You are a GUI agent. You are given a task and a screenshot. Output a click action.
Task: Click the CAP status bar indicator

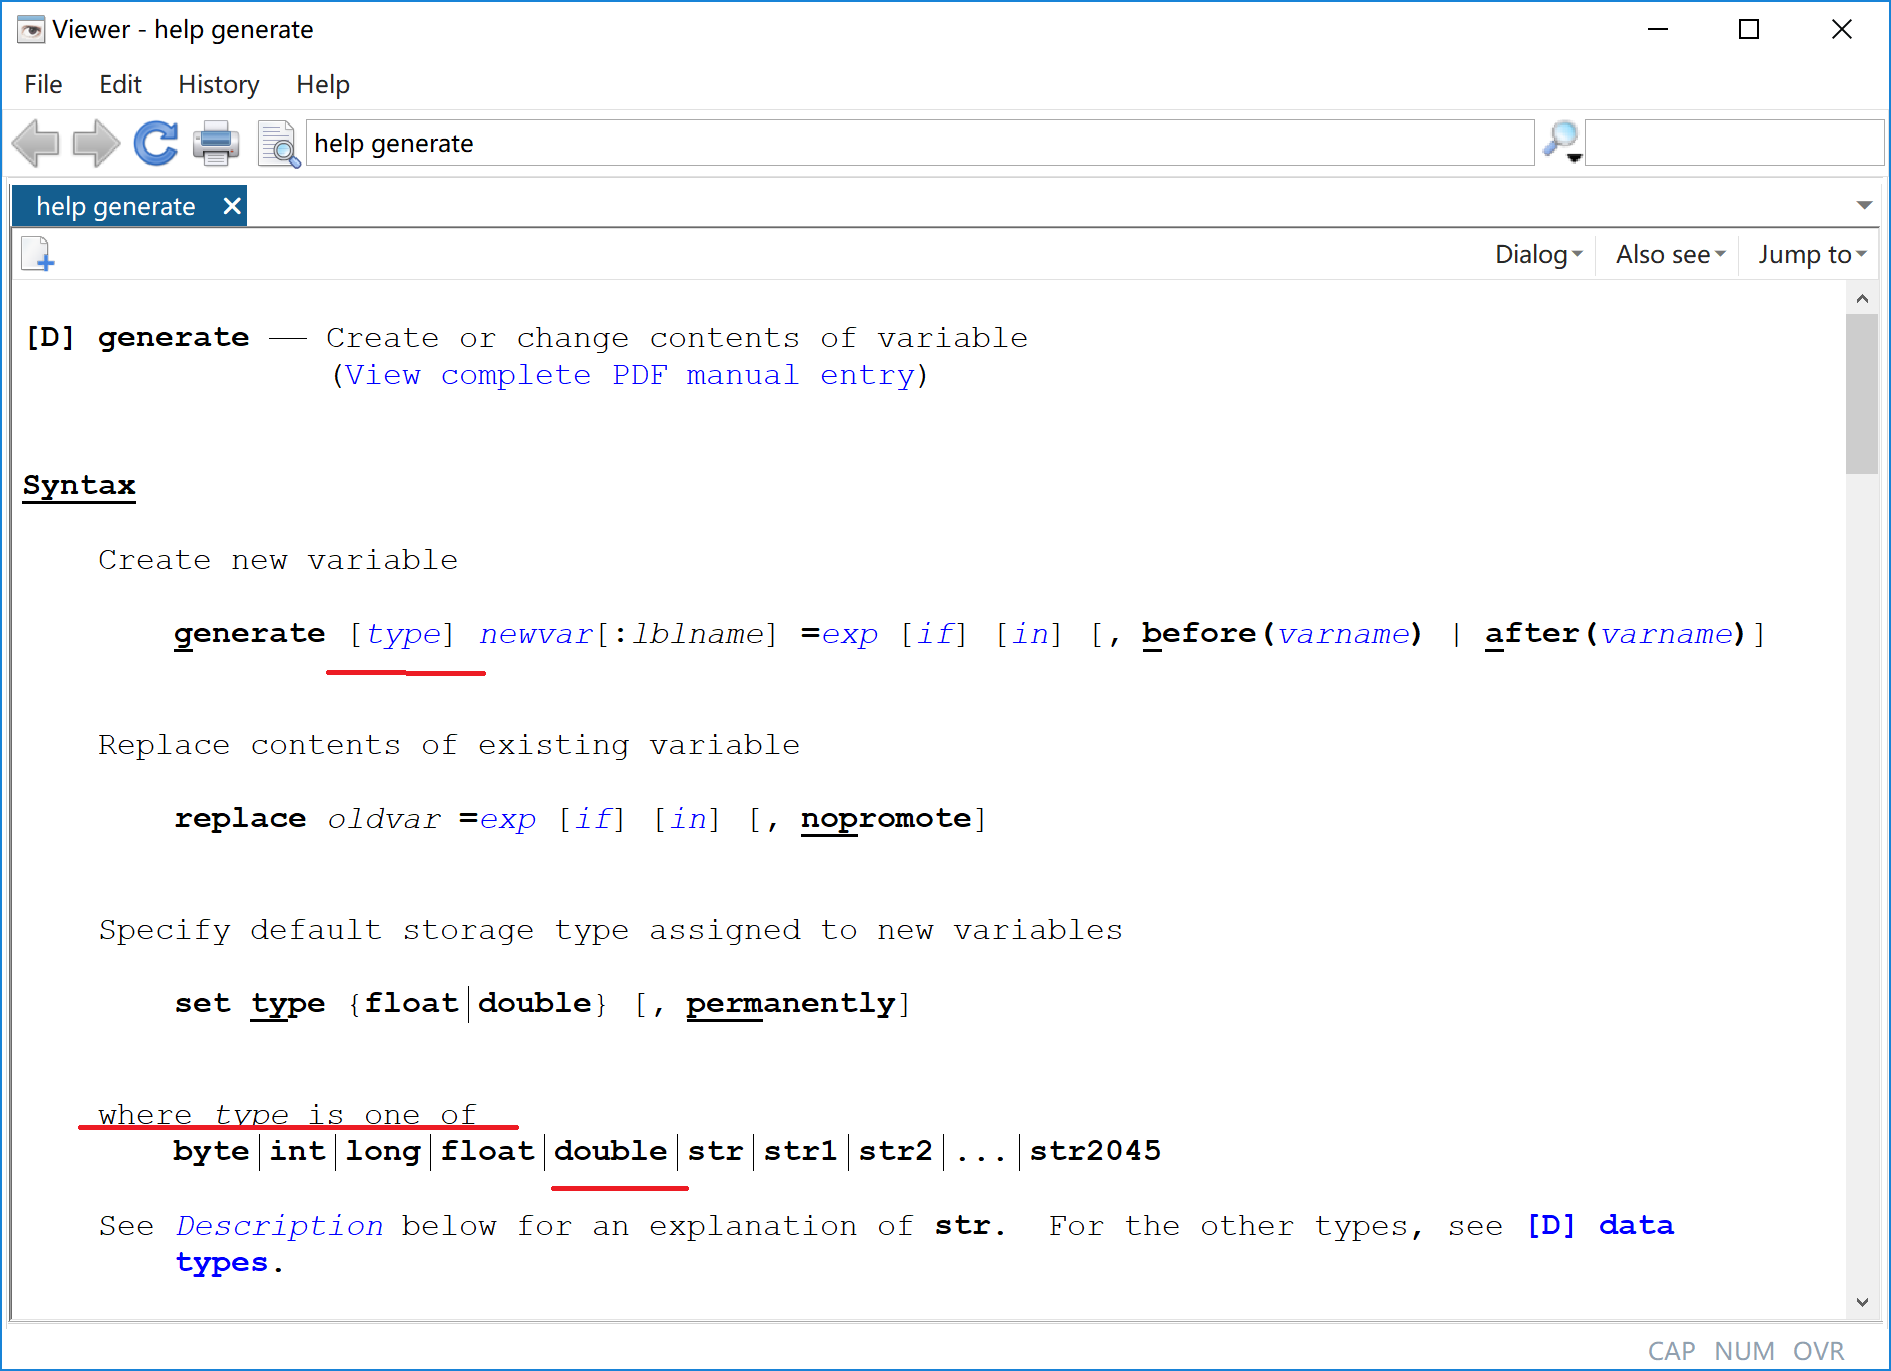1671,1351
